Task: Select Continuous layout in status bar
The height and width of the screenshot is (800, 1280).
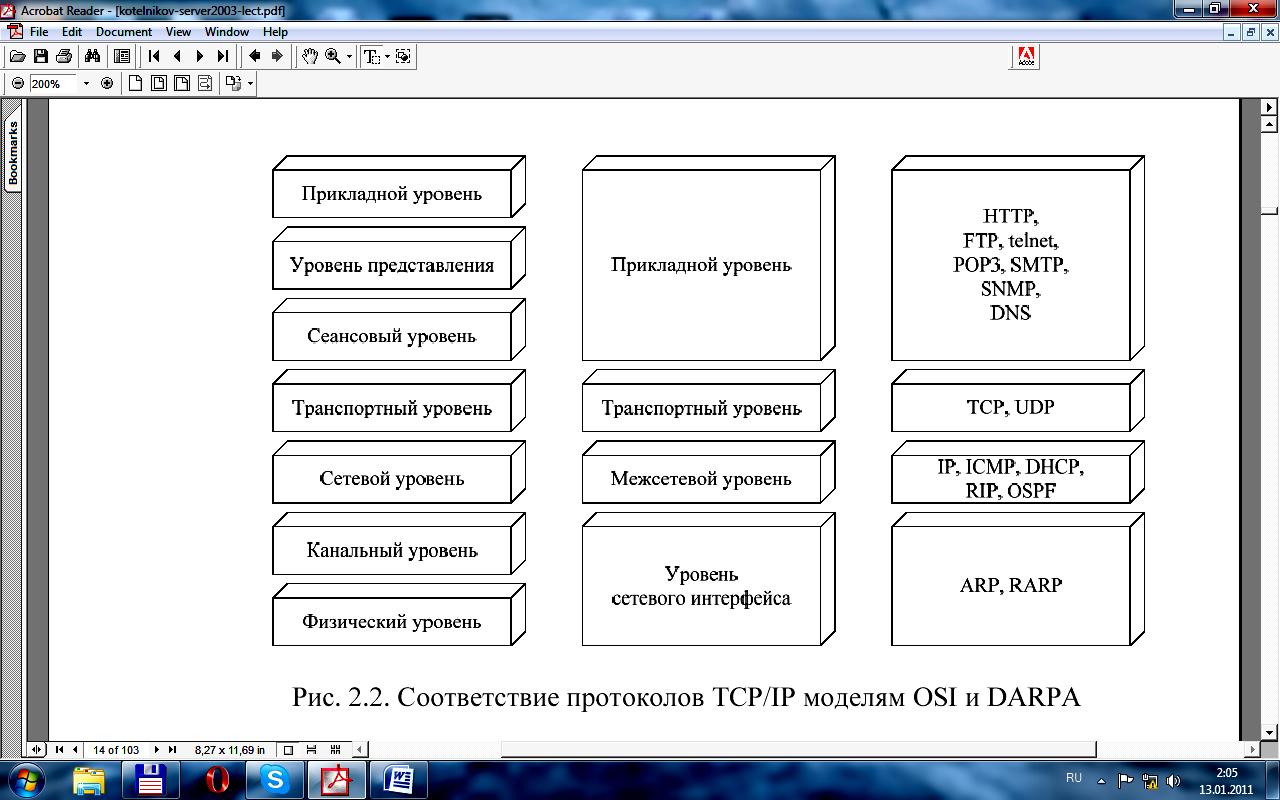Action: (312, 749)
